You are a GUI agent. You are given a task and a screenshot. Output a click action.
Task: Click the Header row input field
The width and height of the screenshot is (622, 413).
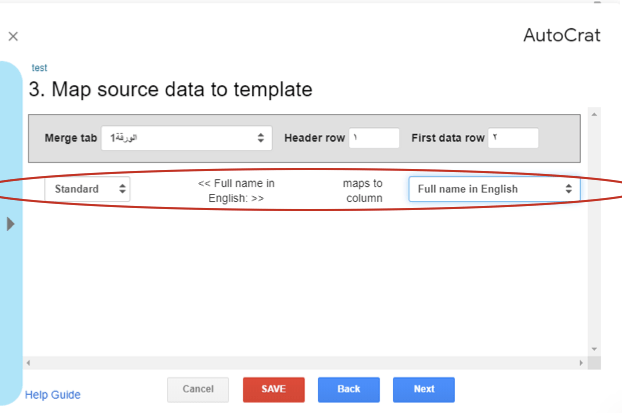(374, 138)
